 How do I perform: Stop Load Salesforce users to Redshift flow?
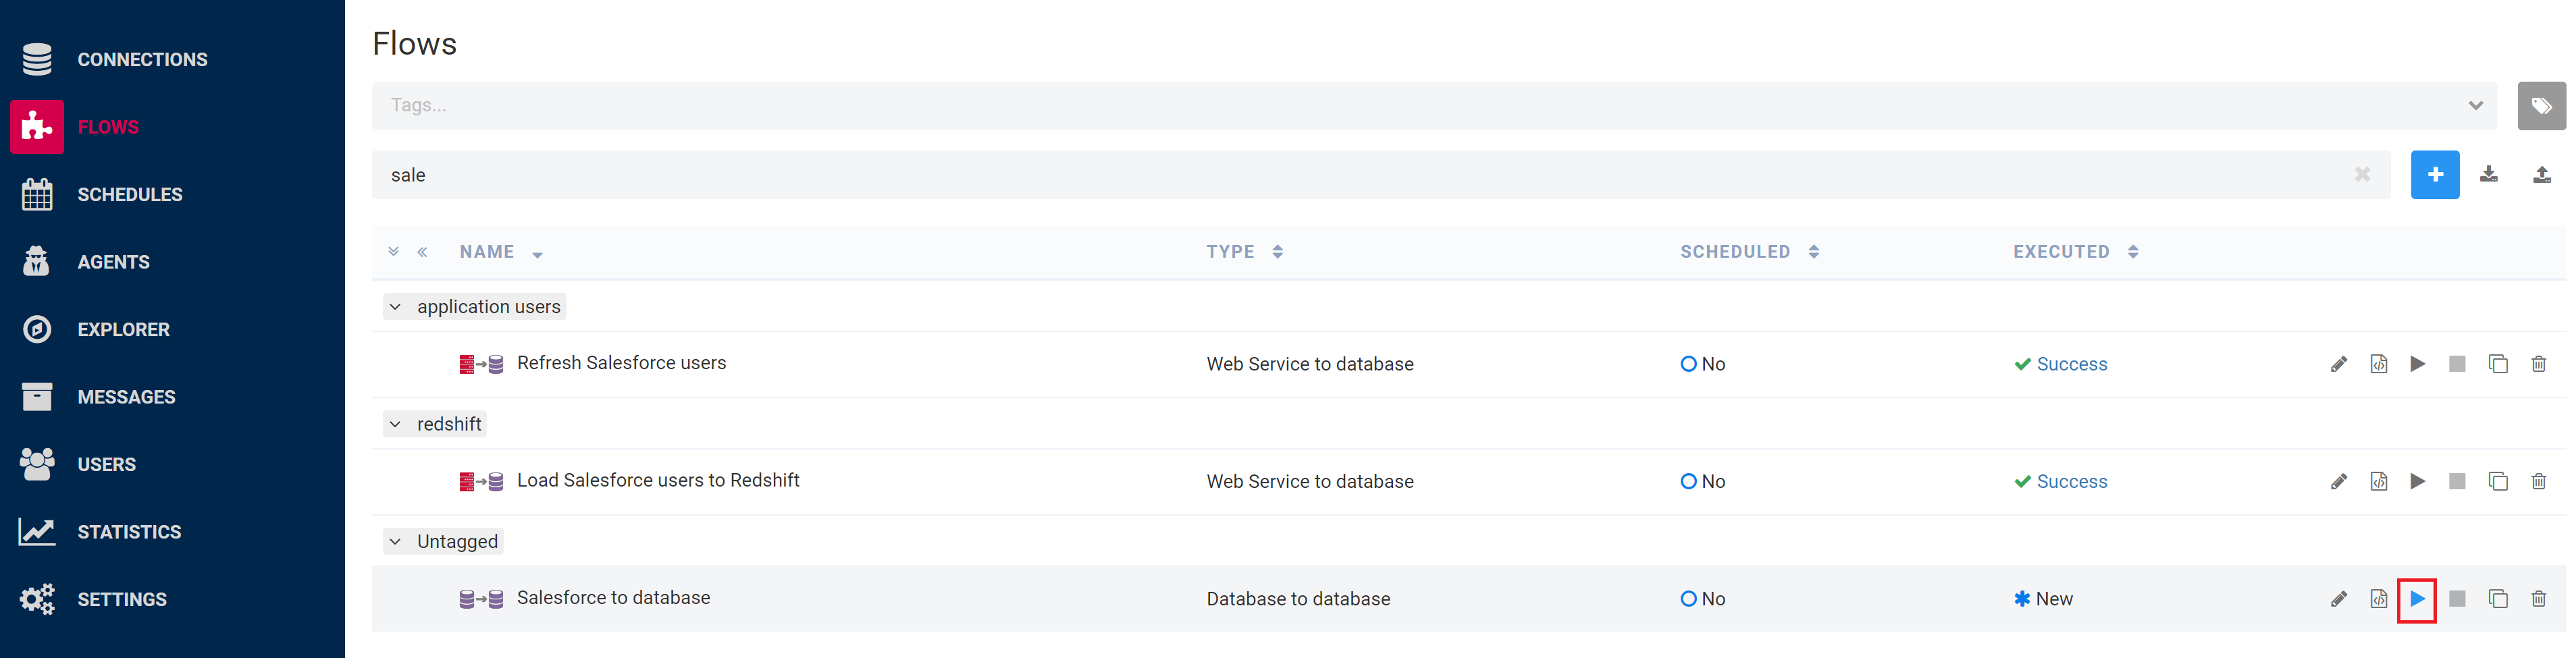coord(2457,482)
